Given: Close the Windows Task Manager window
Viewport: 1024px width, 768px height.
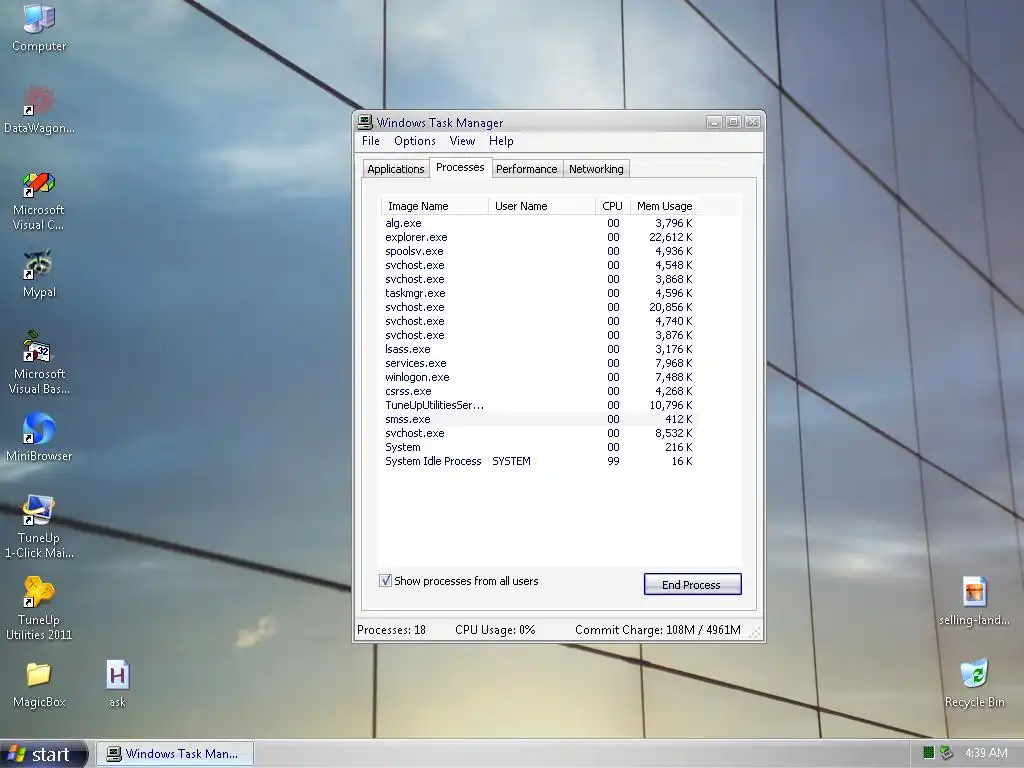Looking at the screenshot, I should pyautogui.click(x=752, y=122).
